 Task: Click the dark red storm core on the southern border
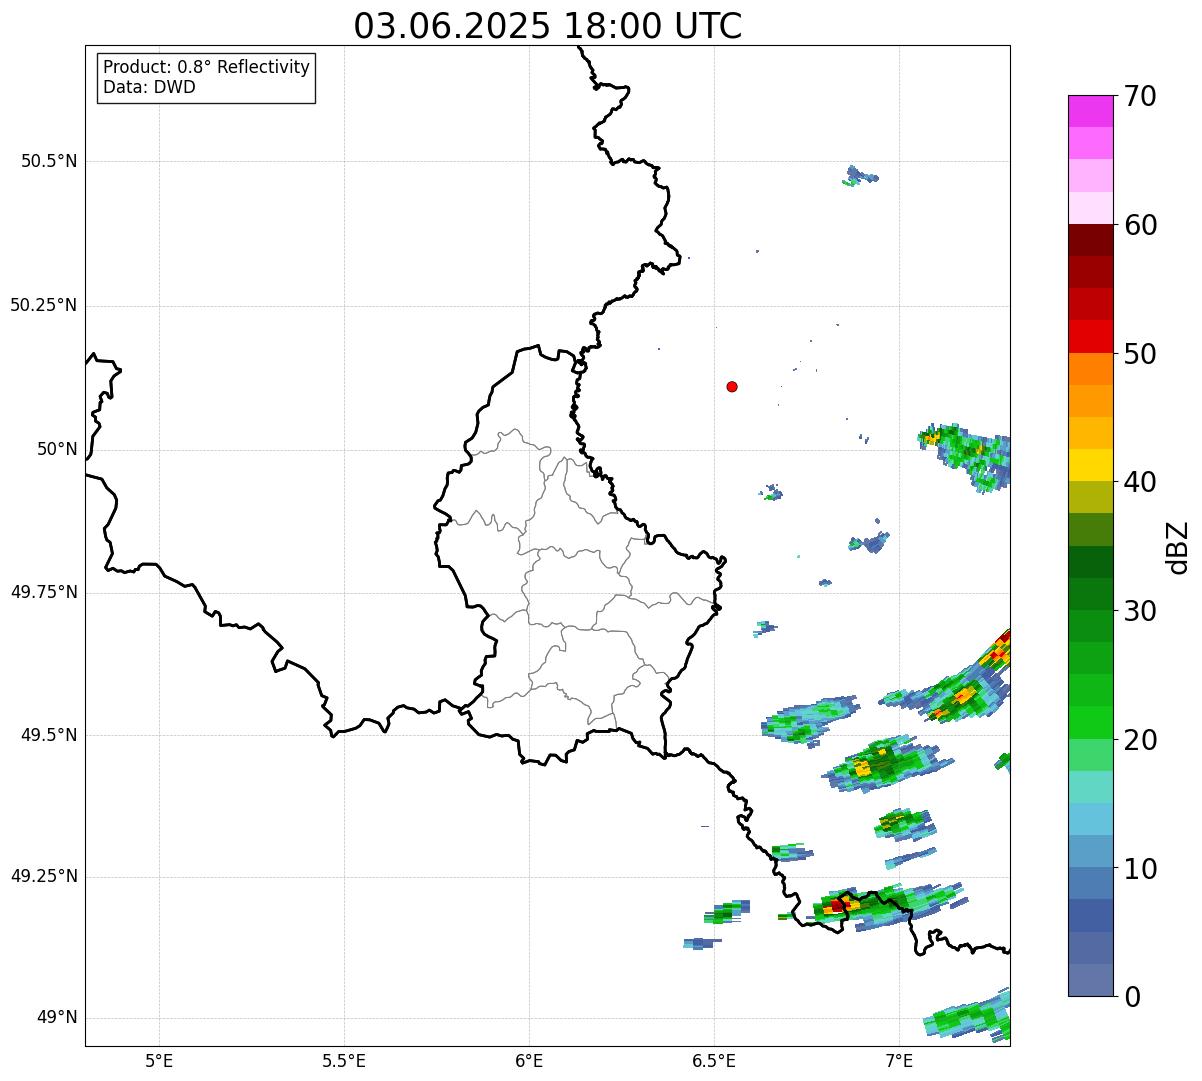[838, 906]
